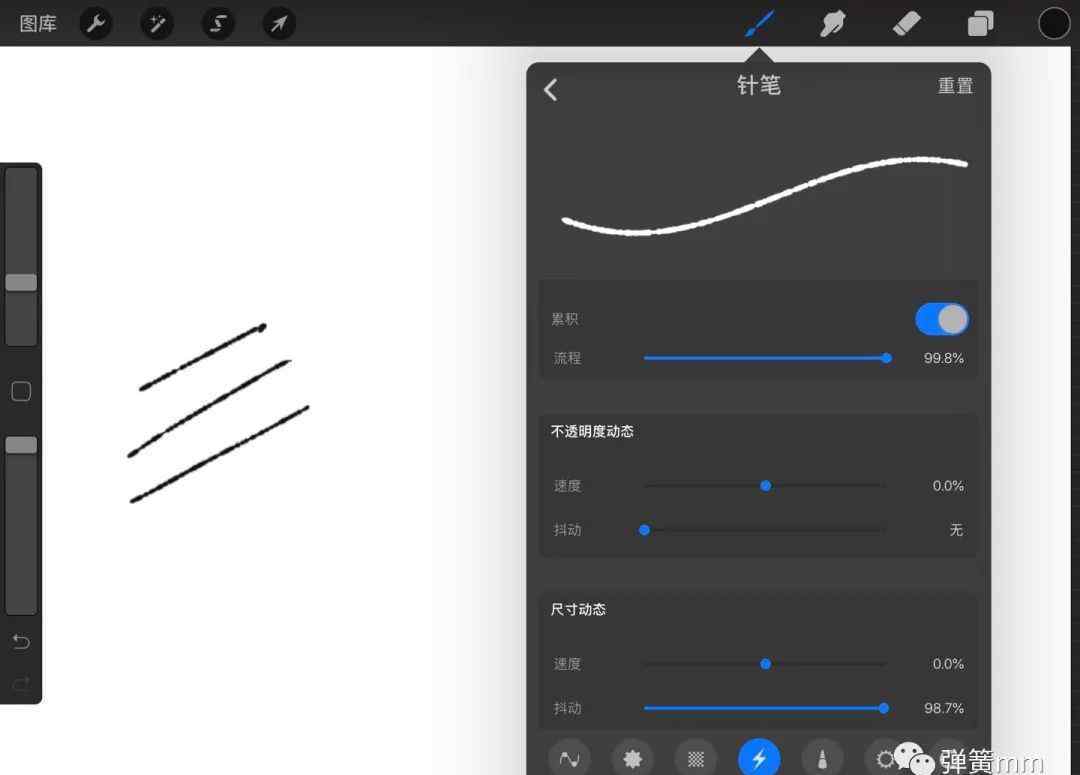Open the Actions wrench menu

click(x=96, y=23)
